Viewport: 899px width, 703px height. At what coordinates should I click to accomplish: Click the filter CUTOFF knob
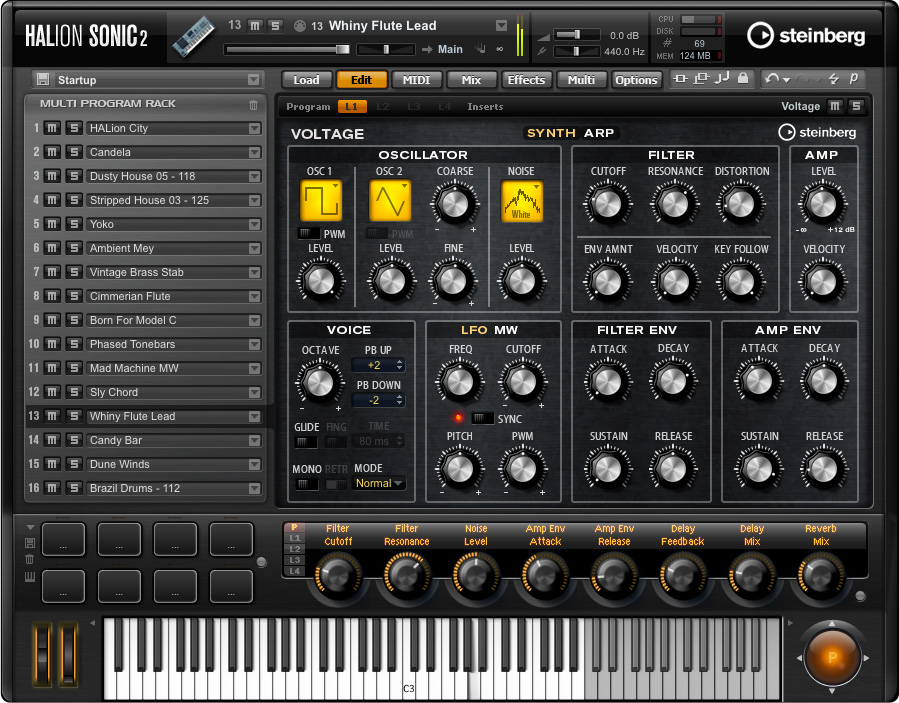tap(608, 203)
